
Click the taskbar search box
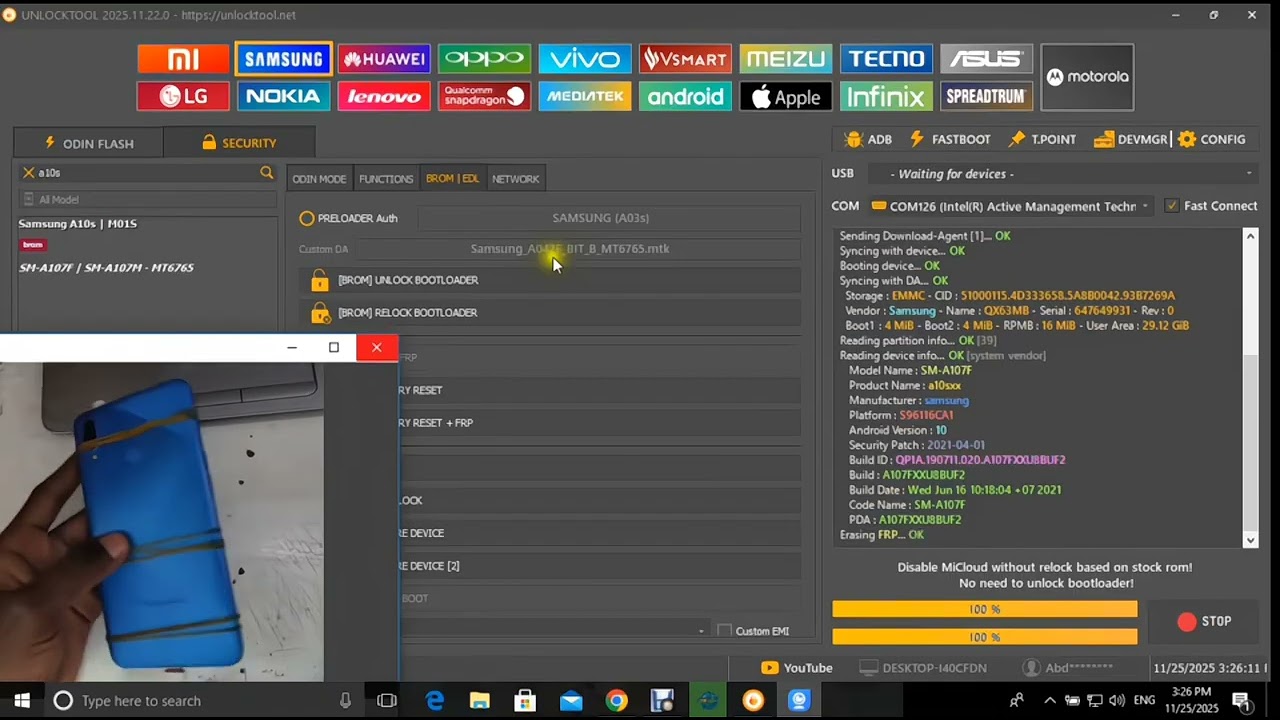(205, 701)
